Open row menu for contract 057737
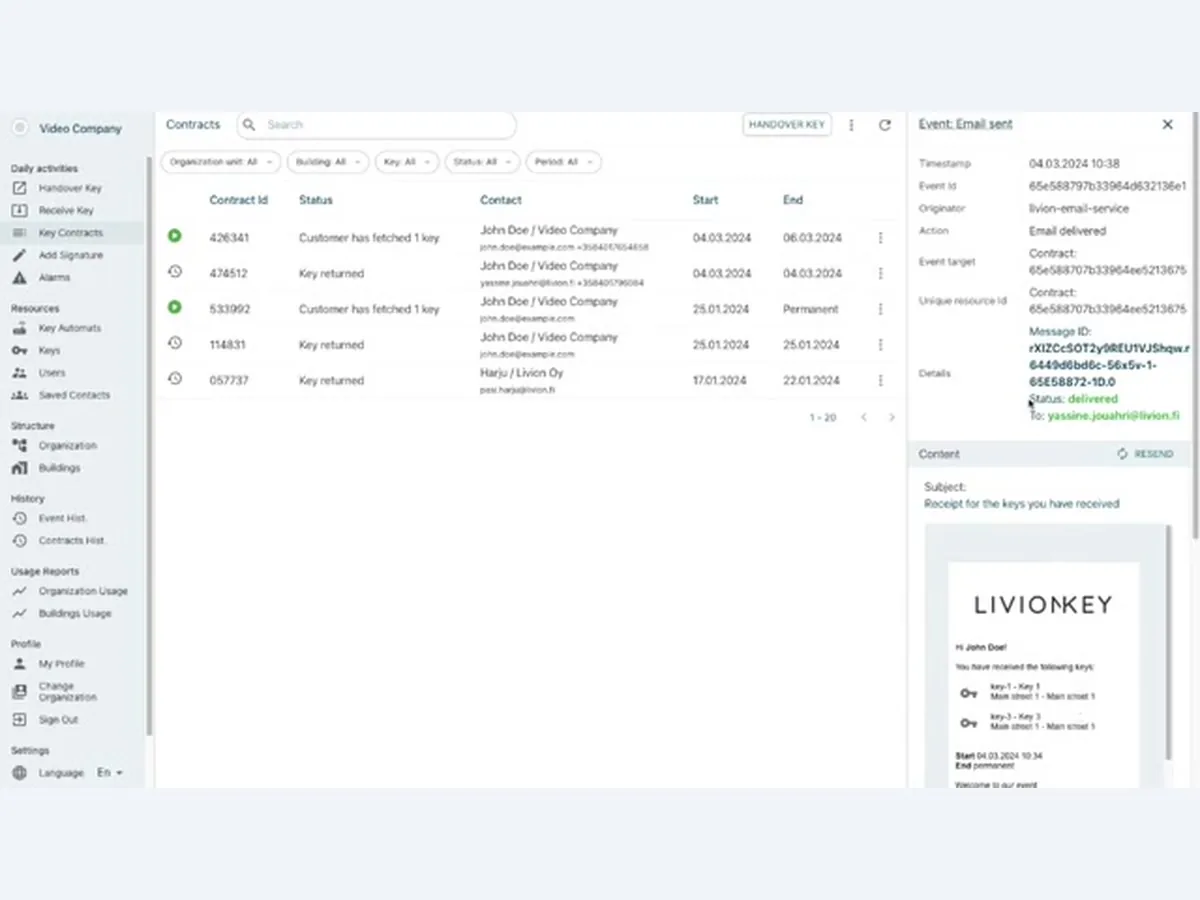Viewport: 1200px width, 900px height. (881, 380)
